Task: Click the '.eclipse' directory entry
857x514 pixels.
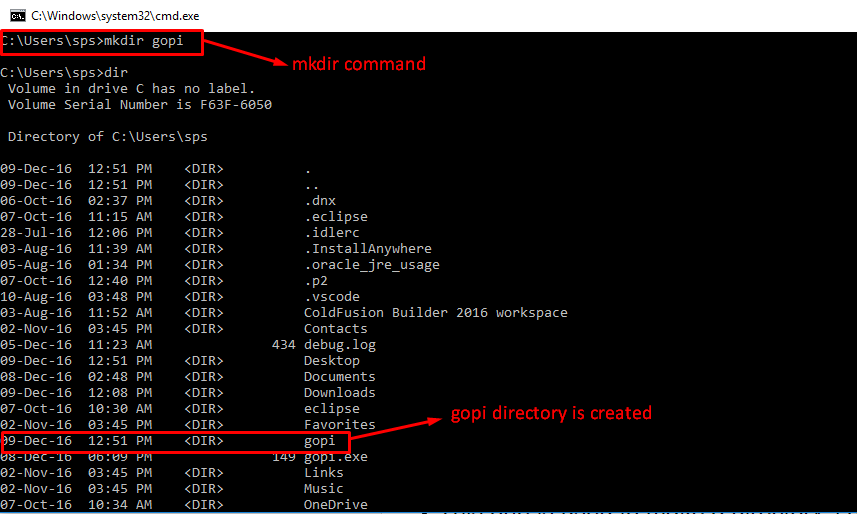Action: (x=336, y=217)
